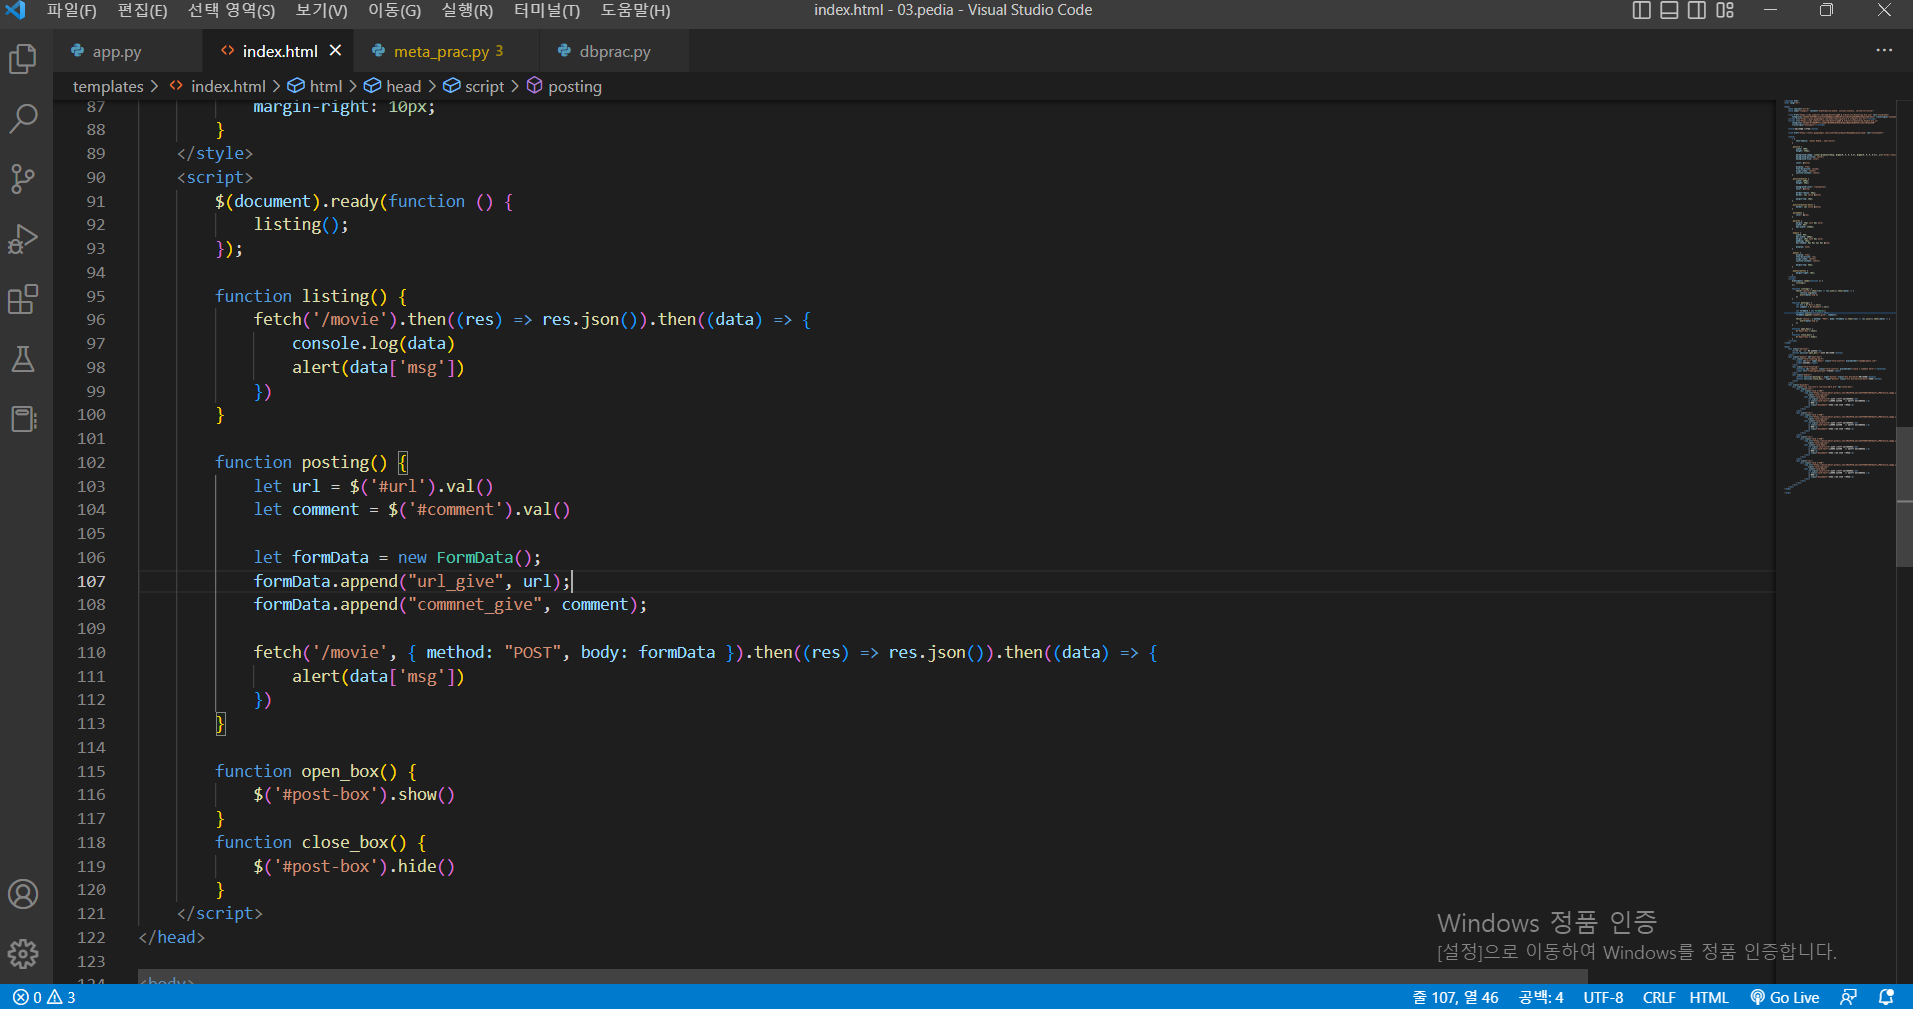The width and height of the screenshot is (1913, 1009).
Task: Click the code minimap preview
Action: click(x=1838, y=297)
